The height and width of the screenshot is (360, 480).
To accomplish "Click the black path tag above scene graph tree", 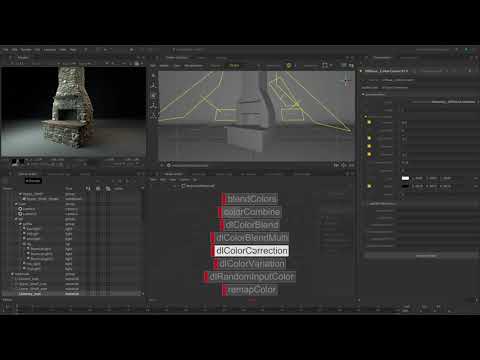I will (33, 181).
